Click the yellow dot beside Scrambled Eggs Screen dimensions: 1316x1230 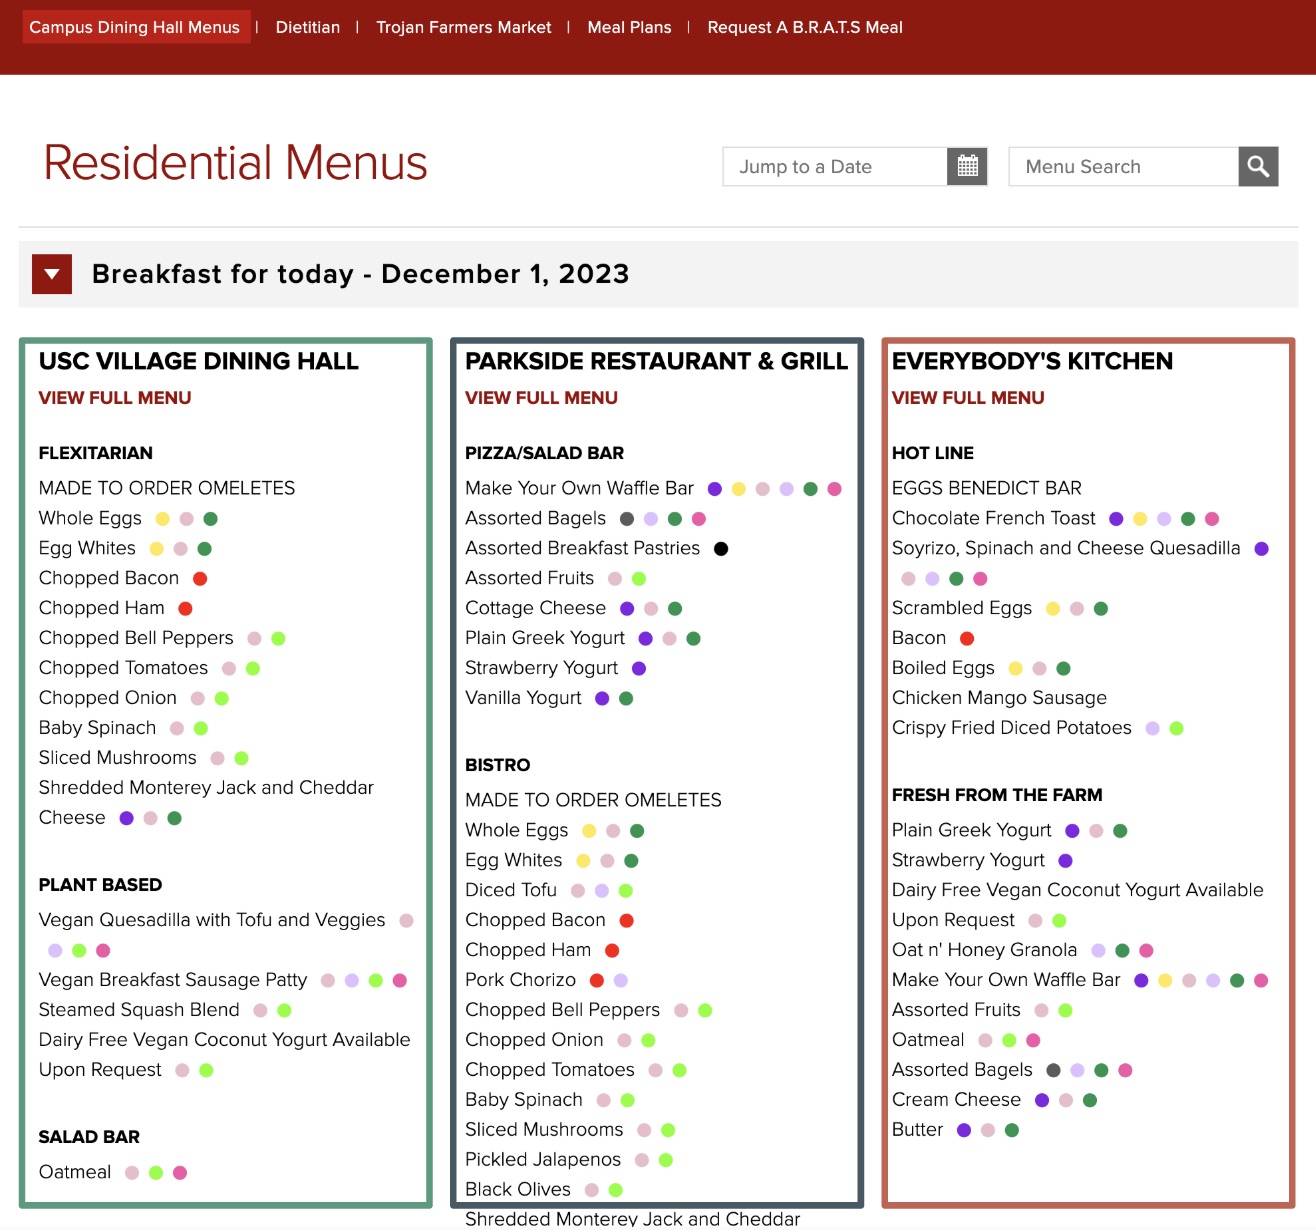point(1053,609)
